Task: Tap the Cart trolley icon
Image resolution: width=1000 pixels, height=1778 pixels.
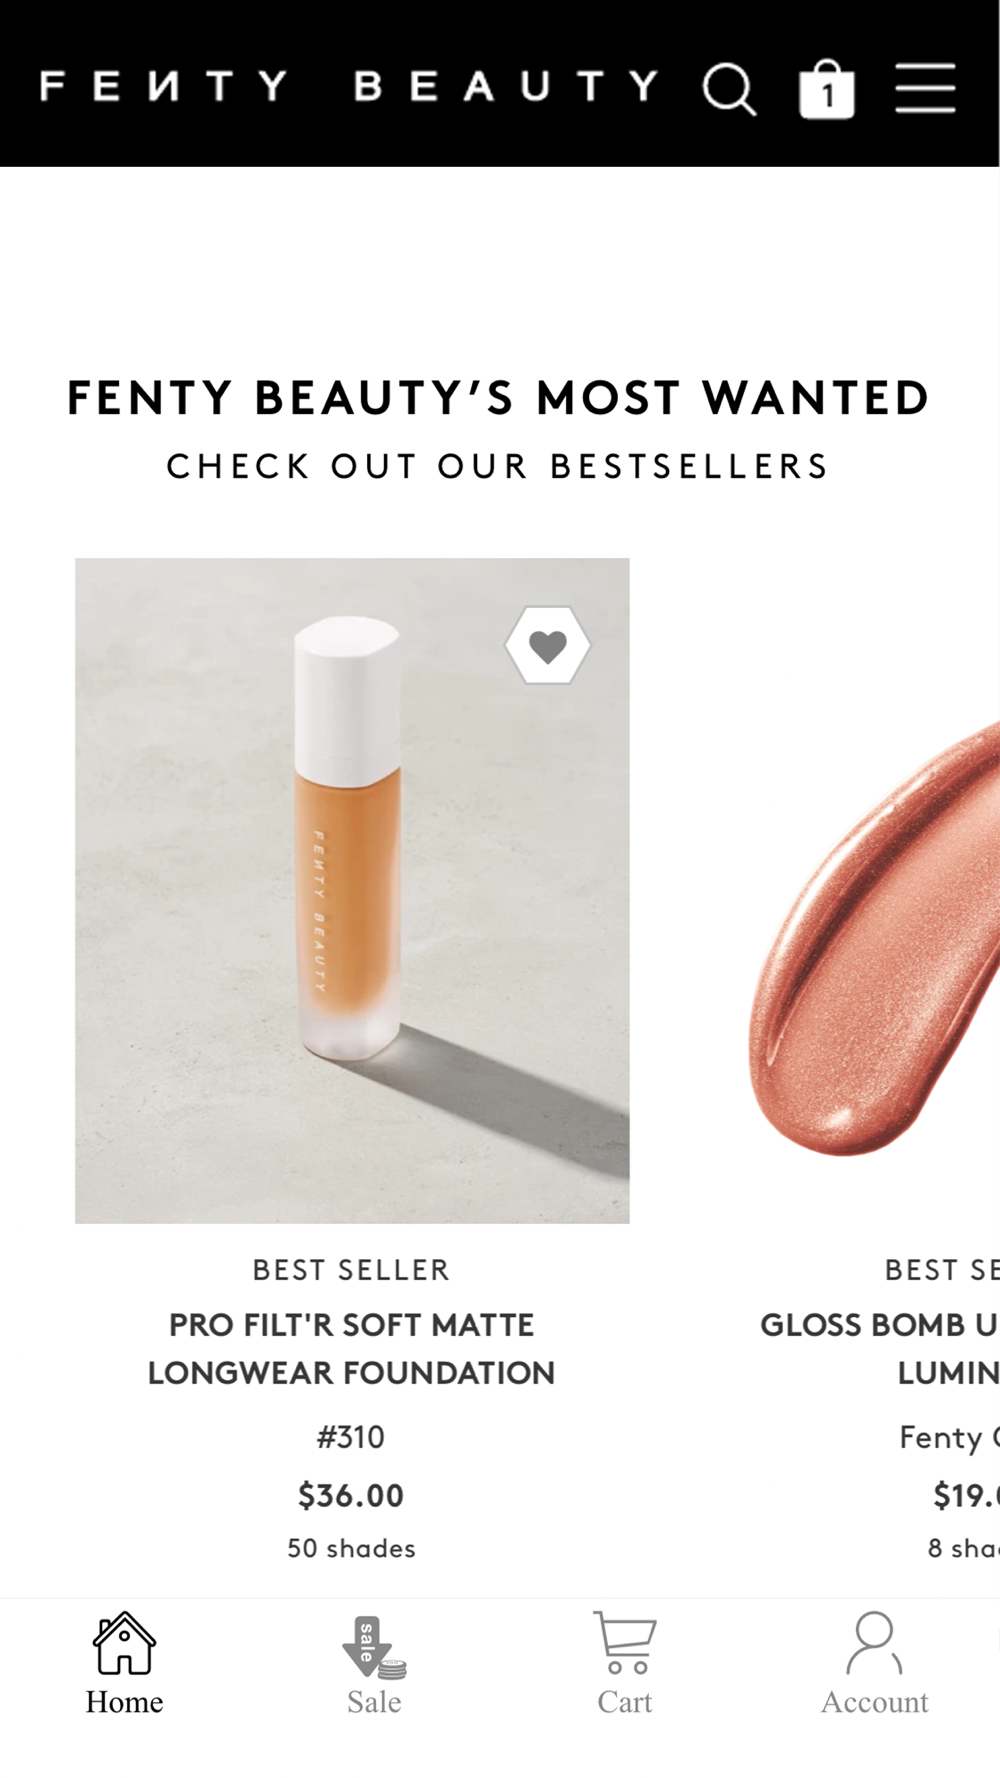Action: pyautogui.click(x=625, y=1642)
